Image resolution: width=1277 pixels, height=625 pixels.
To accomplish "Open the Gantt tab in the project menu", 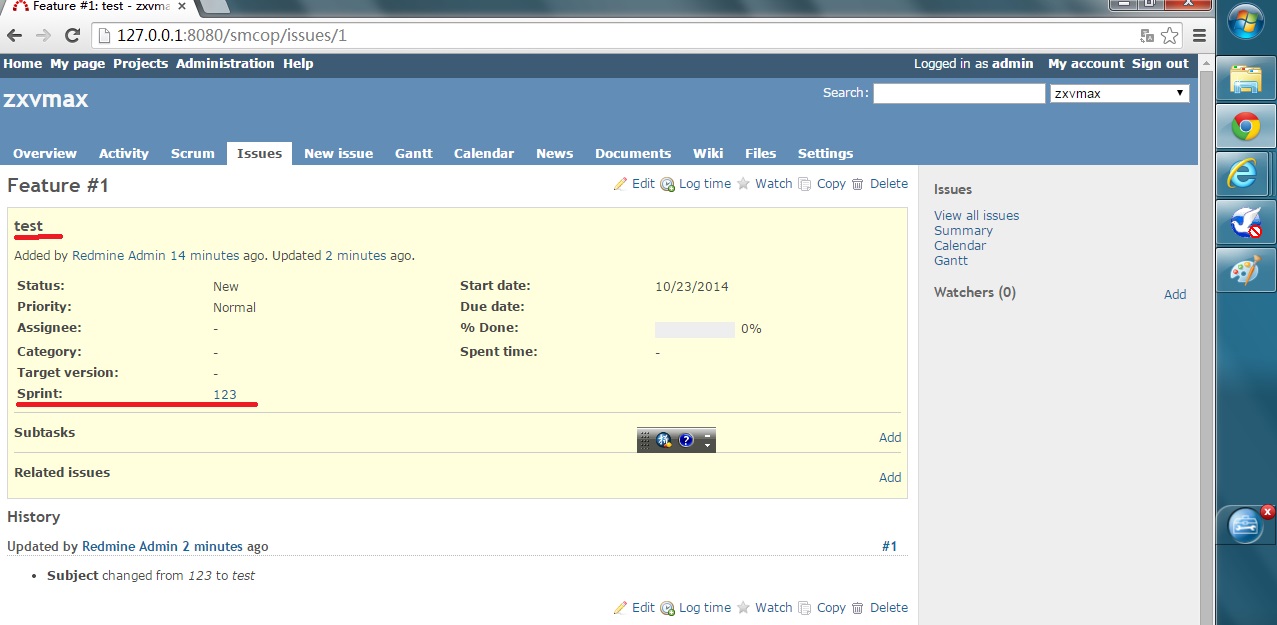I will [413, 153].
